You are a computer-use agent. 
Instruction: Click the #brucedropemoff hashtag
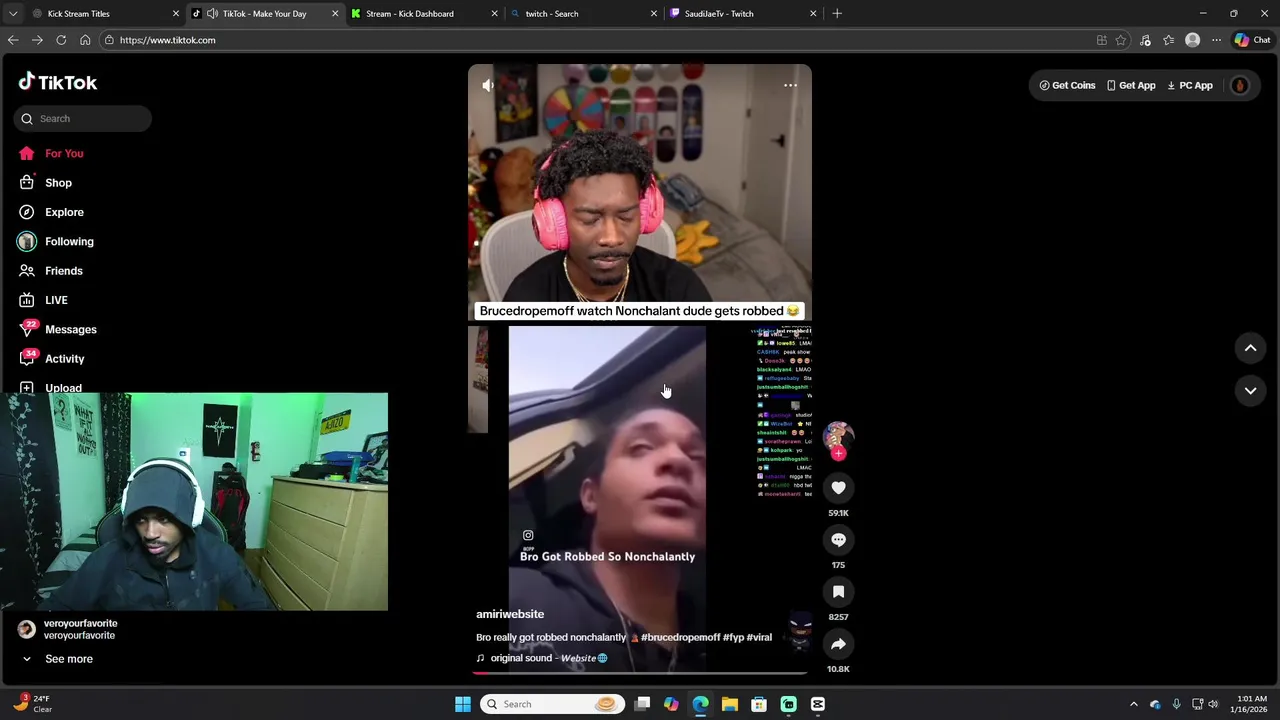coord(680,637)
